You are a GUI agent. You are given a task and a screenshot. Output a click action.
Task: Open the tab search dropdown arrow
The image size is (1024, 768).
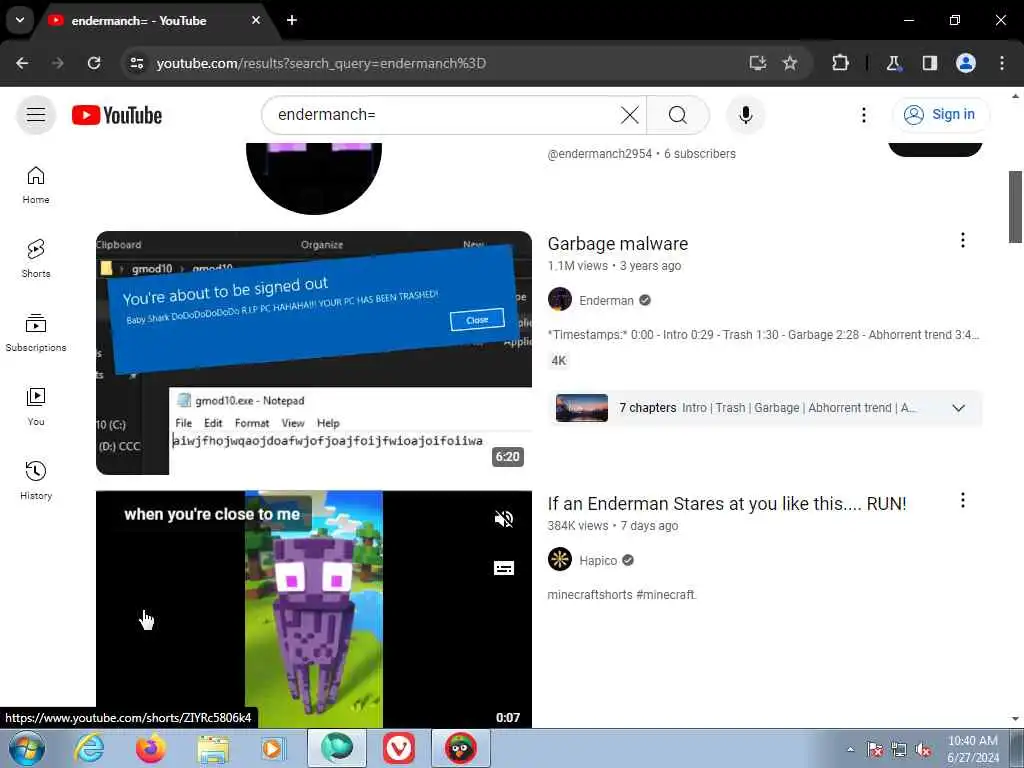click(20, 20)
